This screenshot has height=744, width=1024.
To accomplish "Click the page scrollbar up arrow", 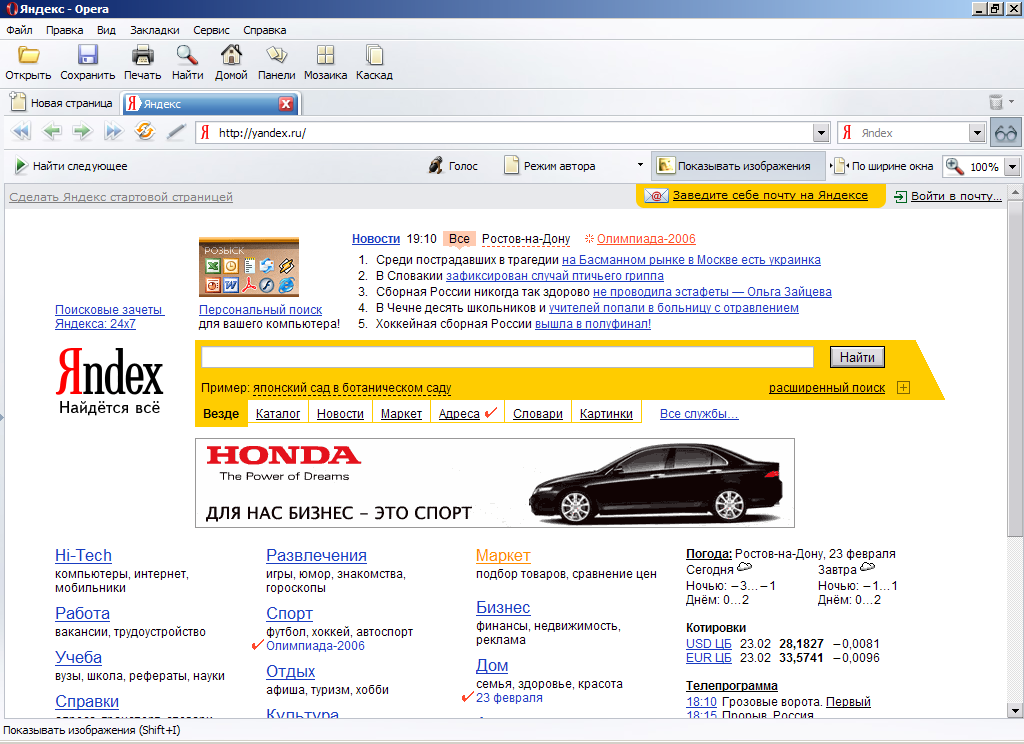I will click(x=1015, y=193).
